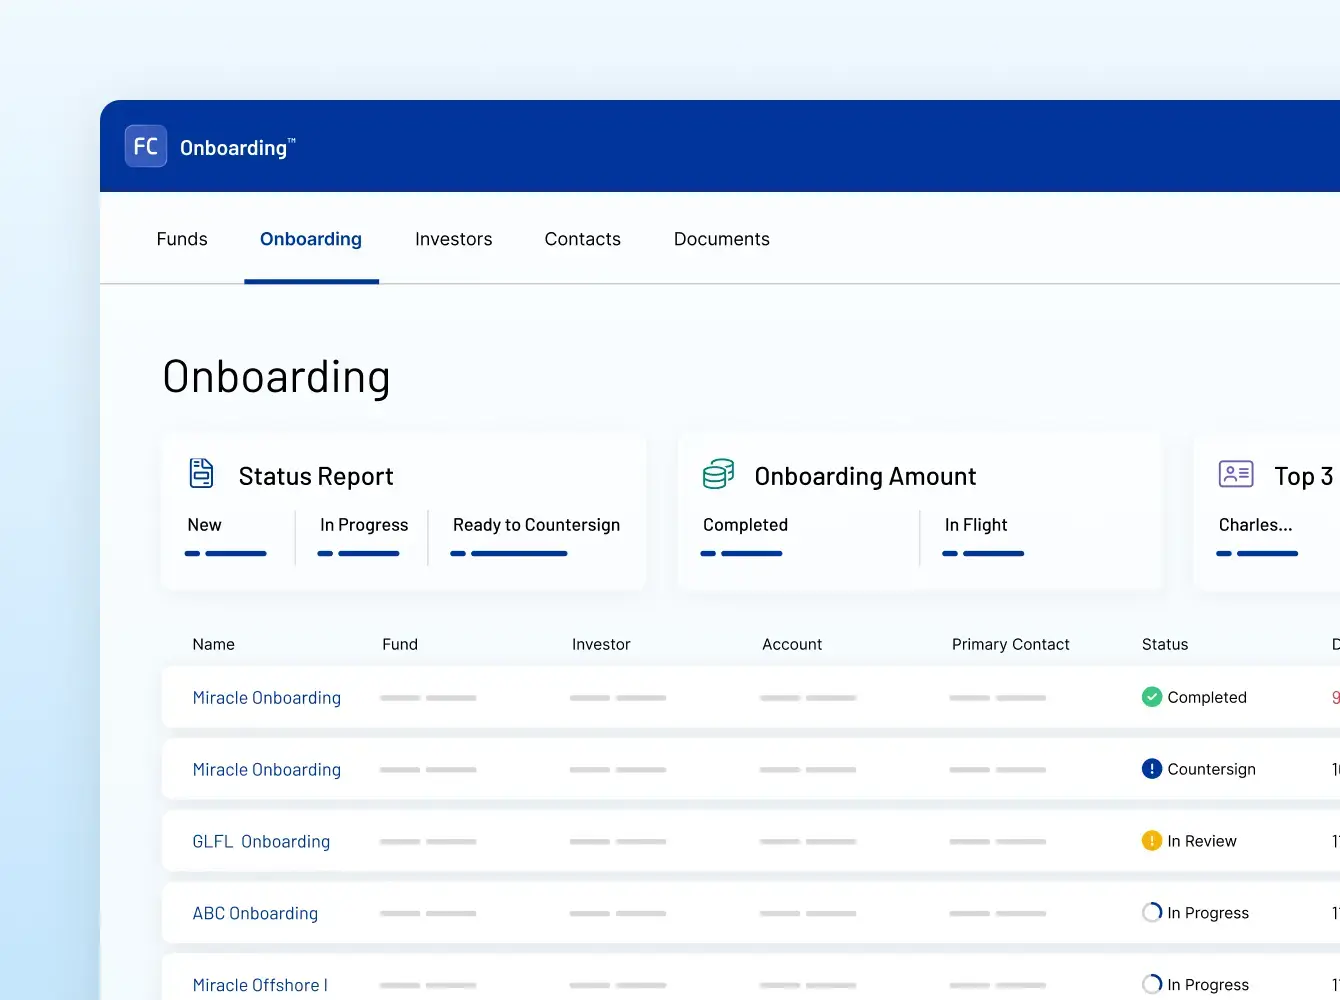
Task: Click the yellow In Review warning icon
Action: [1151, 841]
